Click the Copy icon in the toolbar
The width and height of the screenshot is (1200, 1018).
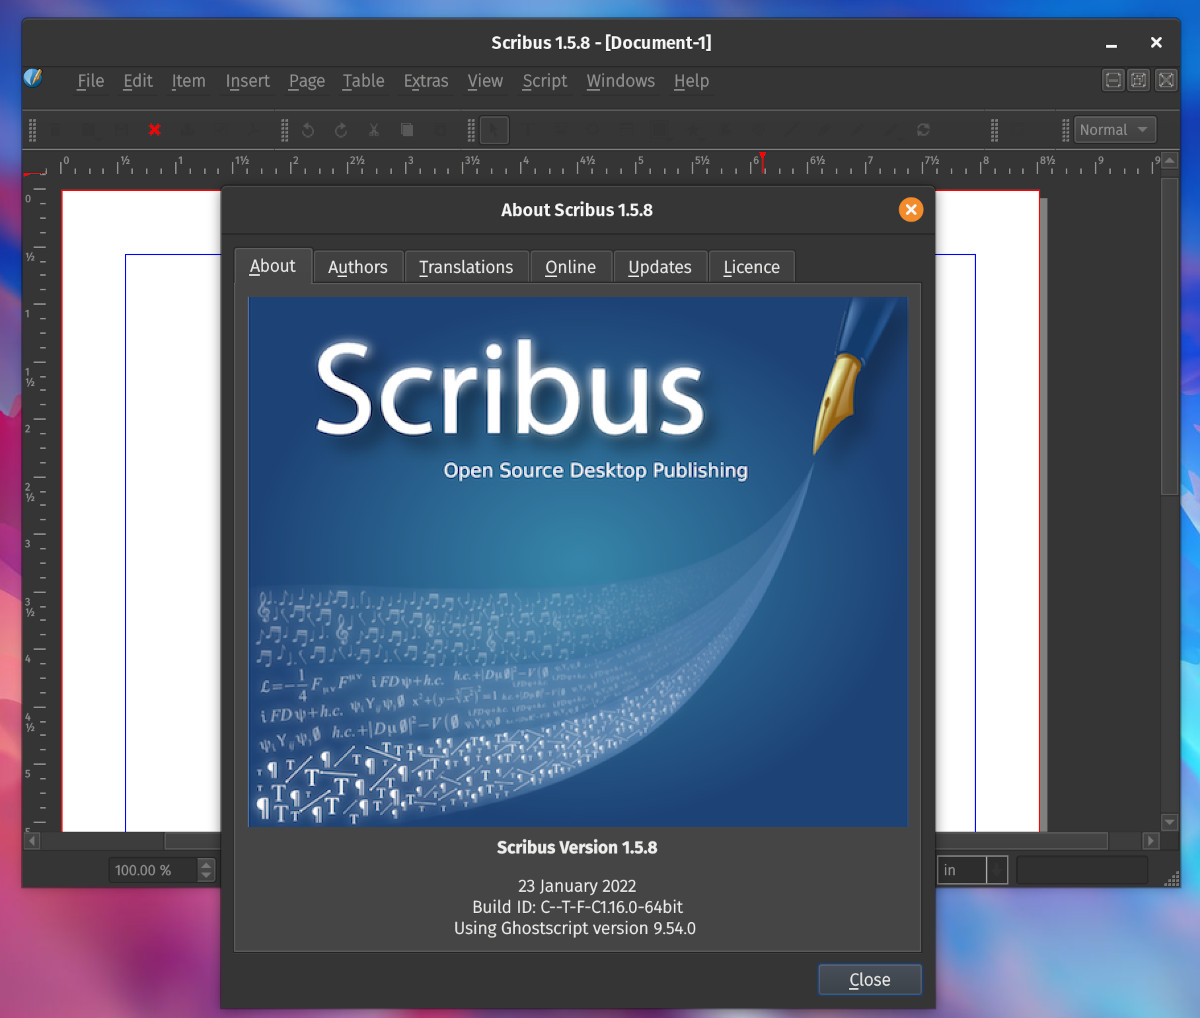click(407, 130)
